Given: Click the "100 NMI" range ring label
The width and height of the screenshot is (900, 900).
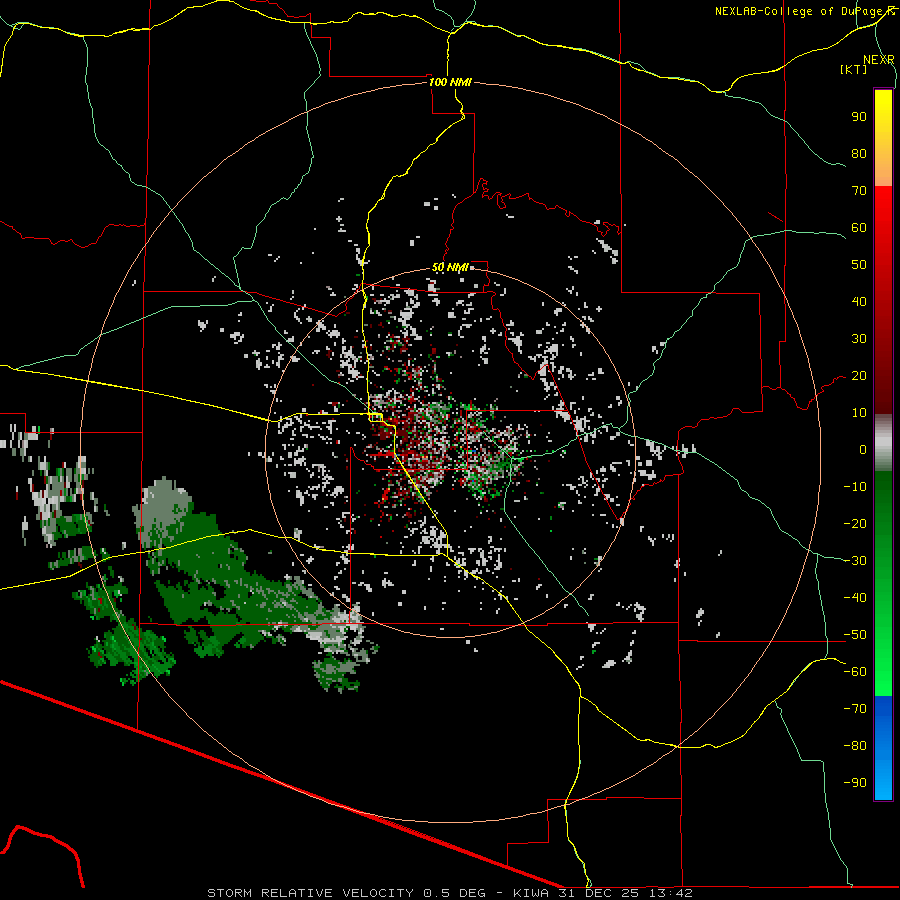Looking at the screenshot, I should click(x=450, y=82).
